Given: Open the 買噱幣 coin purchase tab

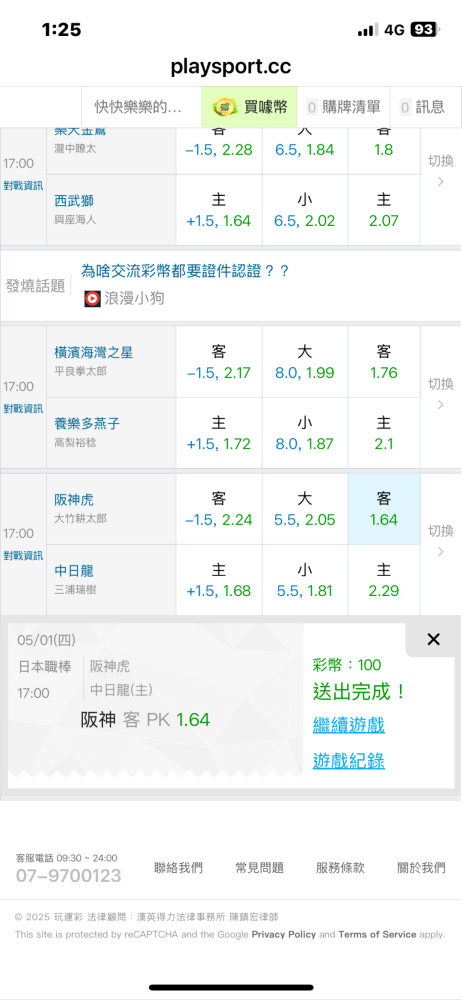Looking at the screenshot, I should 250,107.
